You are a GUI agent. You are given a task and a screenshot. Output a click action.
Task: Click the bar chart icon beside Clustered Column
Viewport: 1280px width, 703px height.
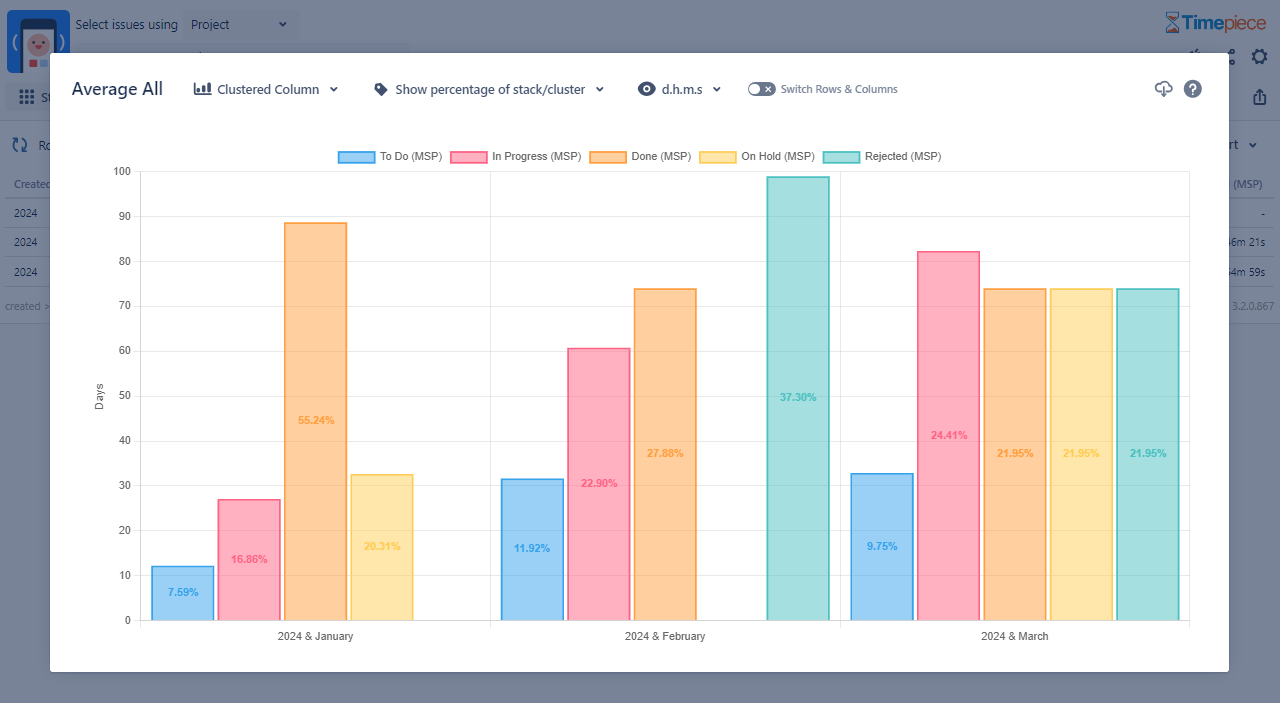point(202,89)
